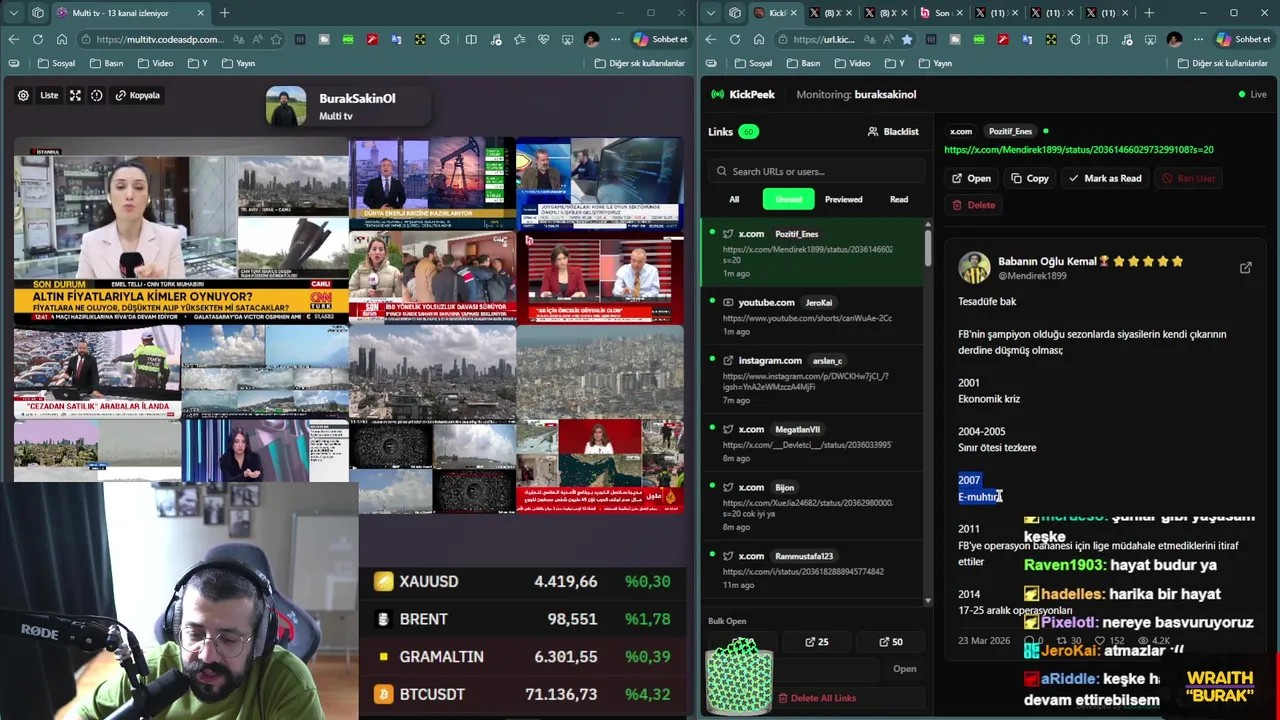Click the XAUUSD ticker row

click(522, 581)
